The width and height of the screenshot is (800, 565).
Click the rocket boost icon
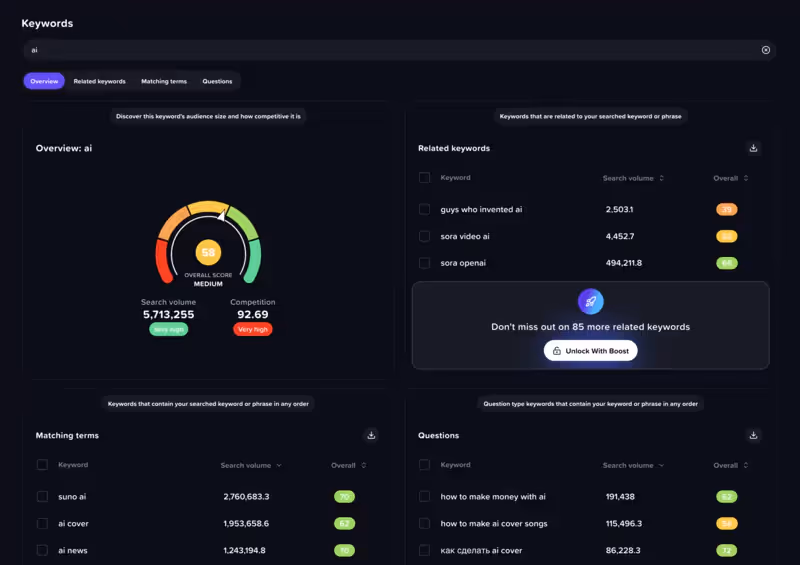(x=590, y=302)
